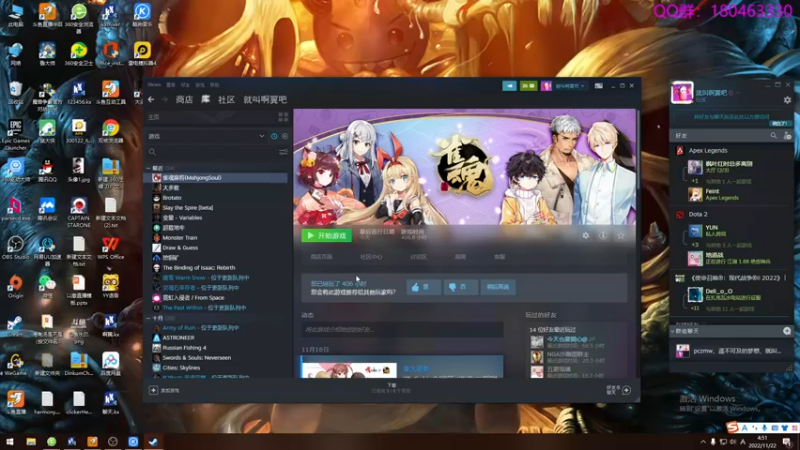This screenshot has width=800, height=450.
Task: Click the Steam forward navigation arrow
Action: [x=164, y=99]
